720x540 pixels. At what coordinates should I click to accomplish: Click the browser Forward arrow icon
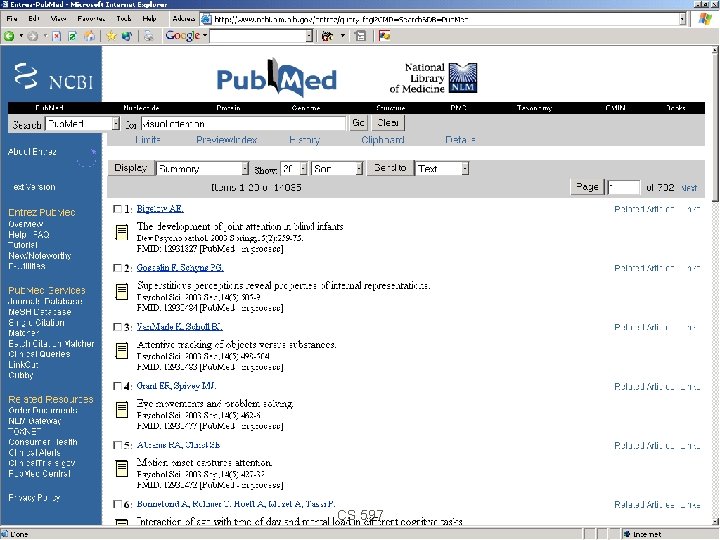pos(33,36)
